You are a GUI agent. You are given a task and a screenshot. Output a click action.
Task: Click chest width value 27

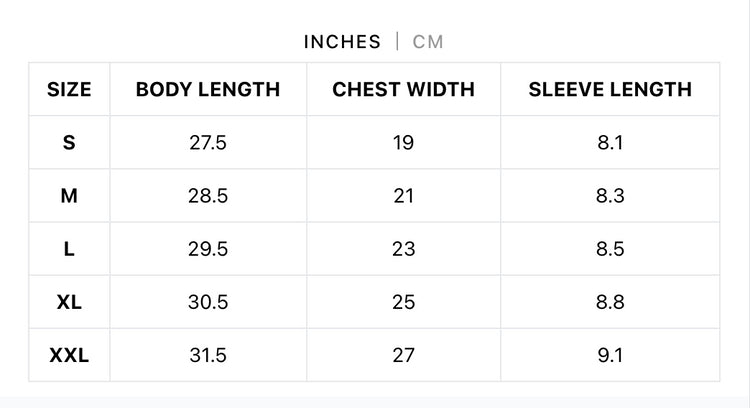click(403, 355)
